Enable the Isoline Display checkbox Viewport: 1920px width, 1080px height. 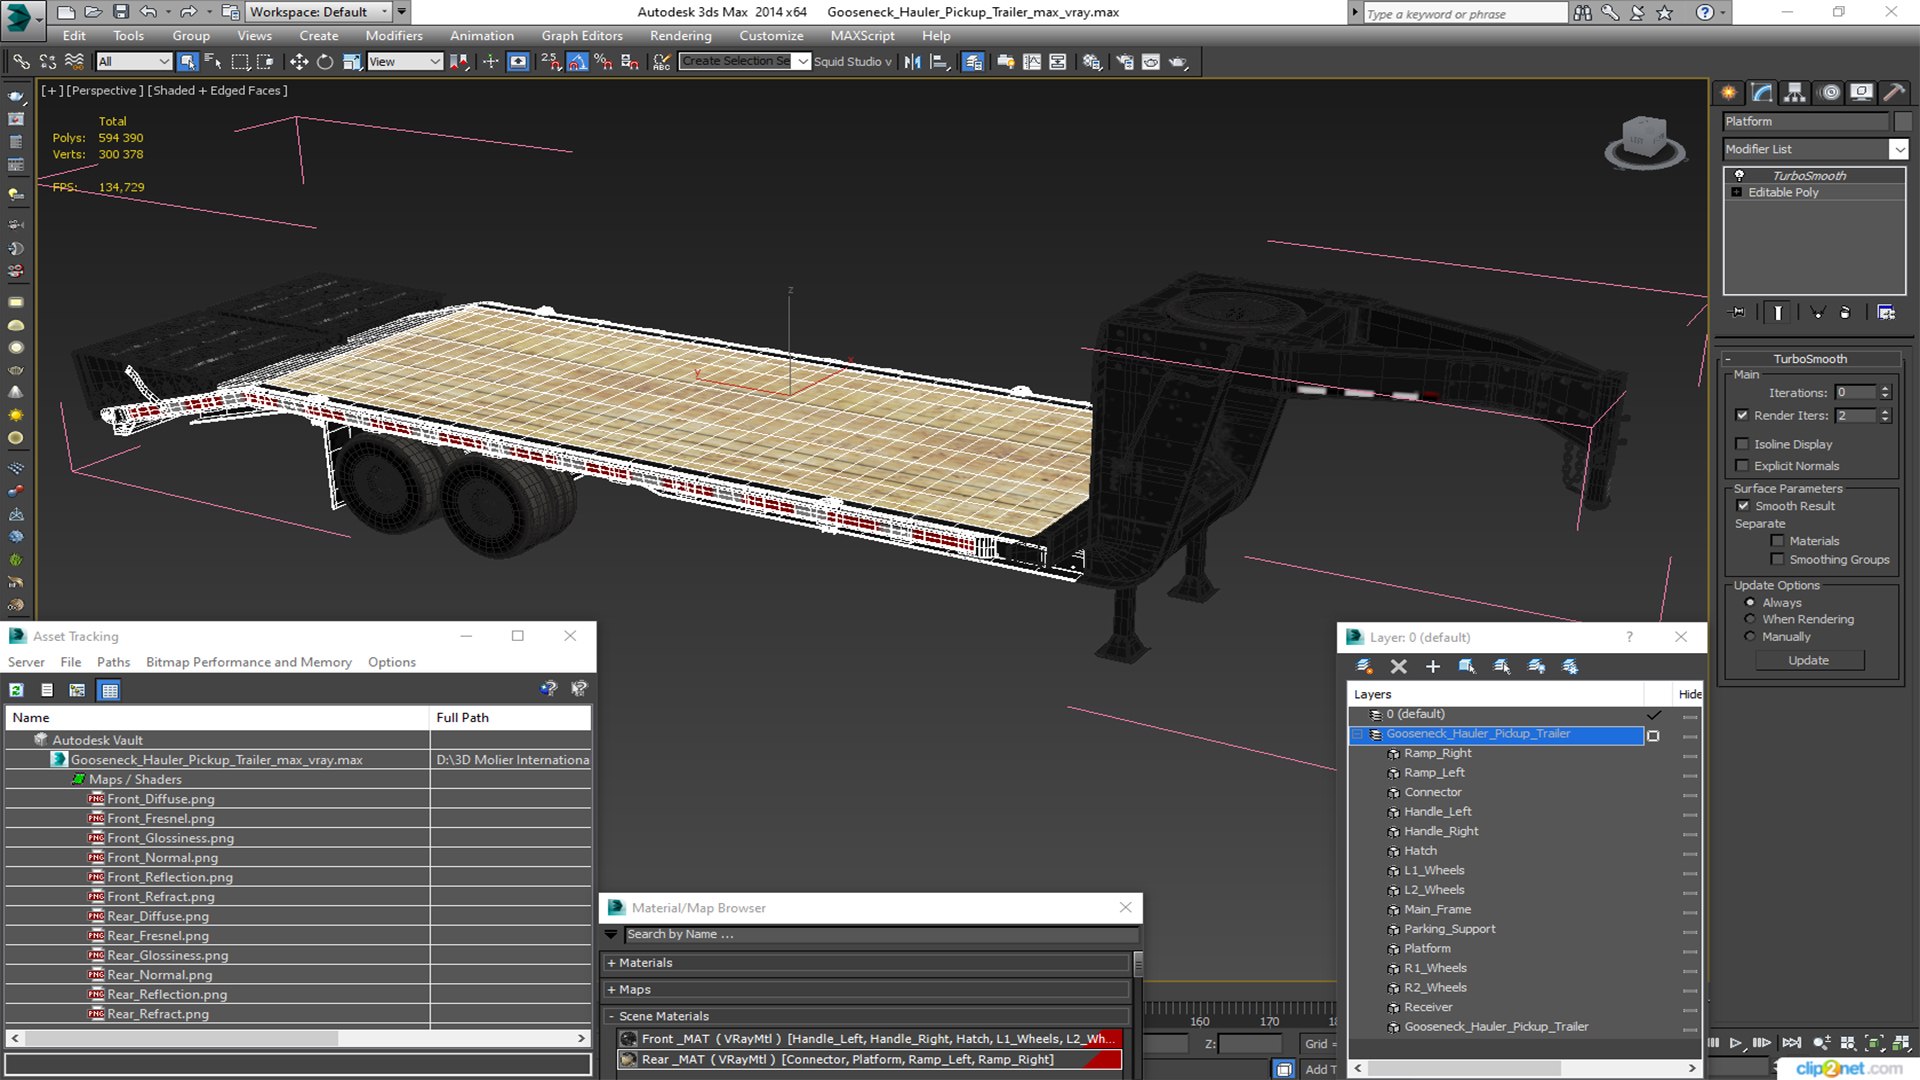1742,444
